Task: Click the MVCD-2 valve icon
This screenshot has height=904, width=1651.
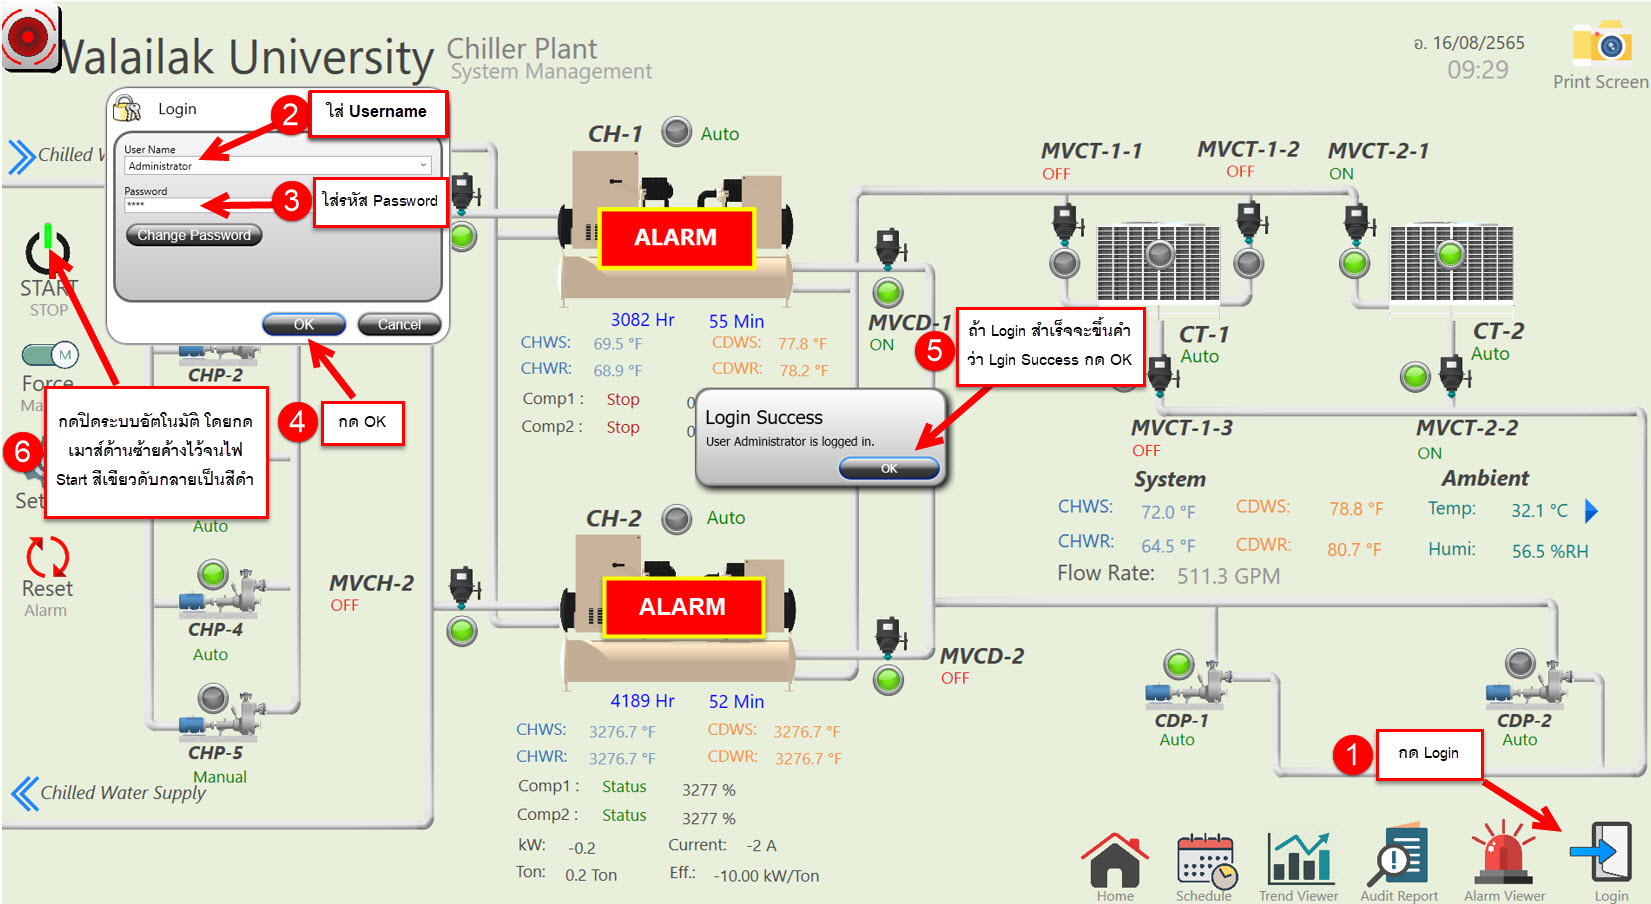Action: pos(889,638)
